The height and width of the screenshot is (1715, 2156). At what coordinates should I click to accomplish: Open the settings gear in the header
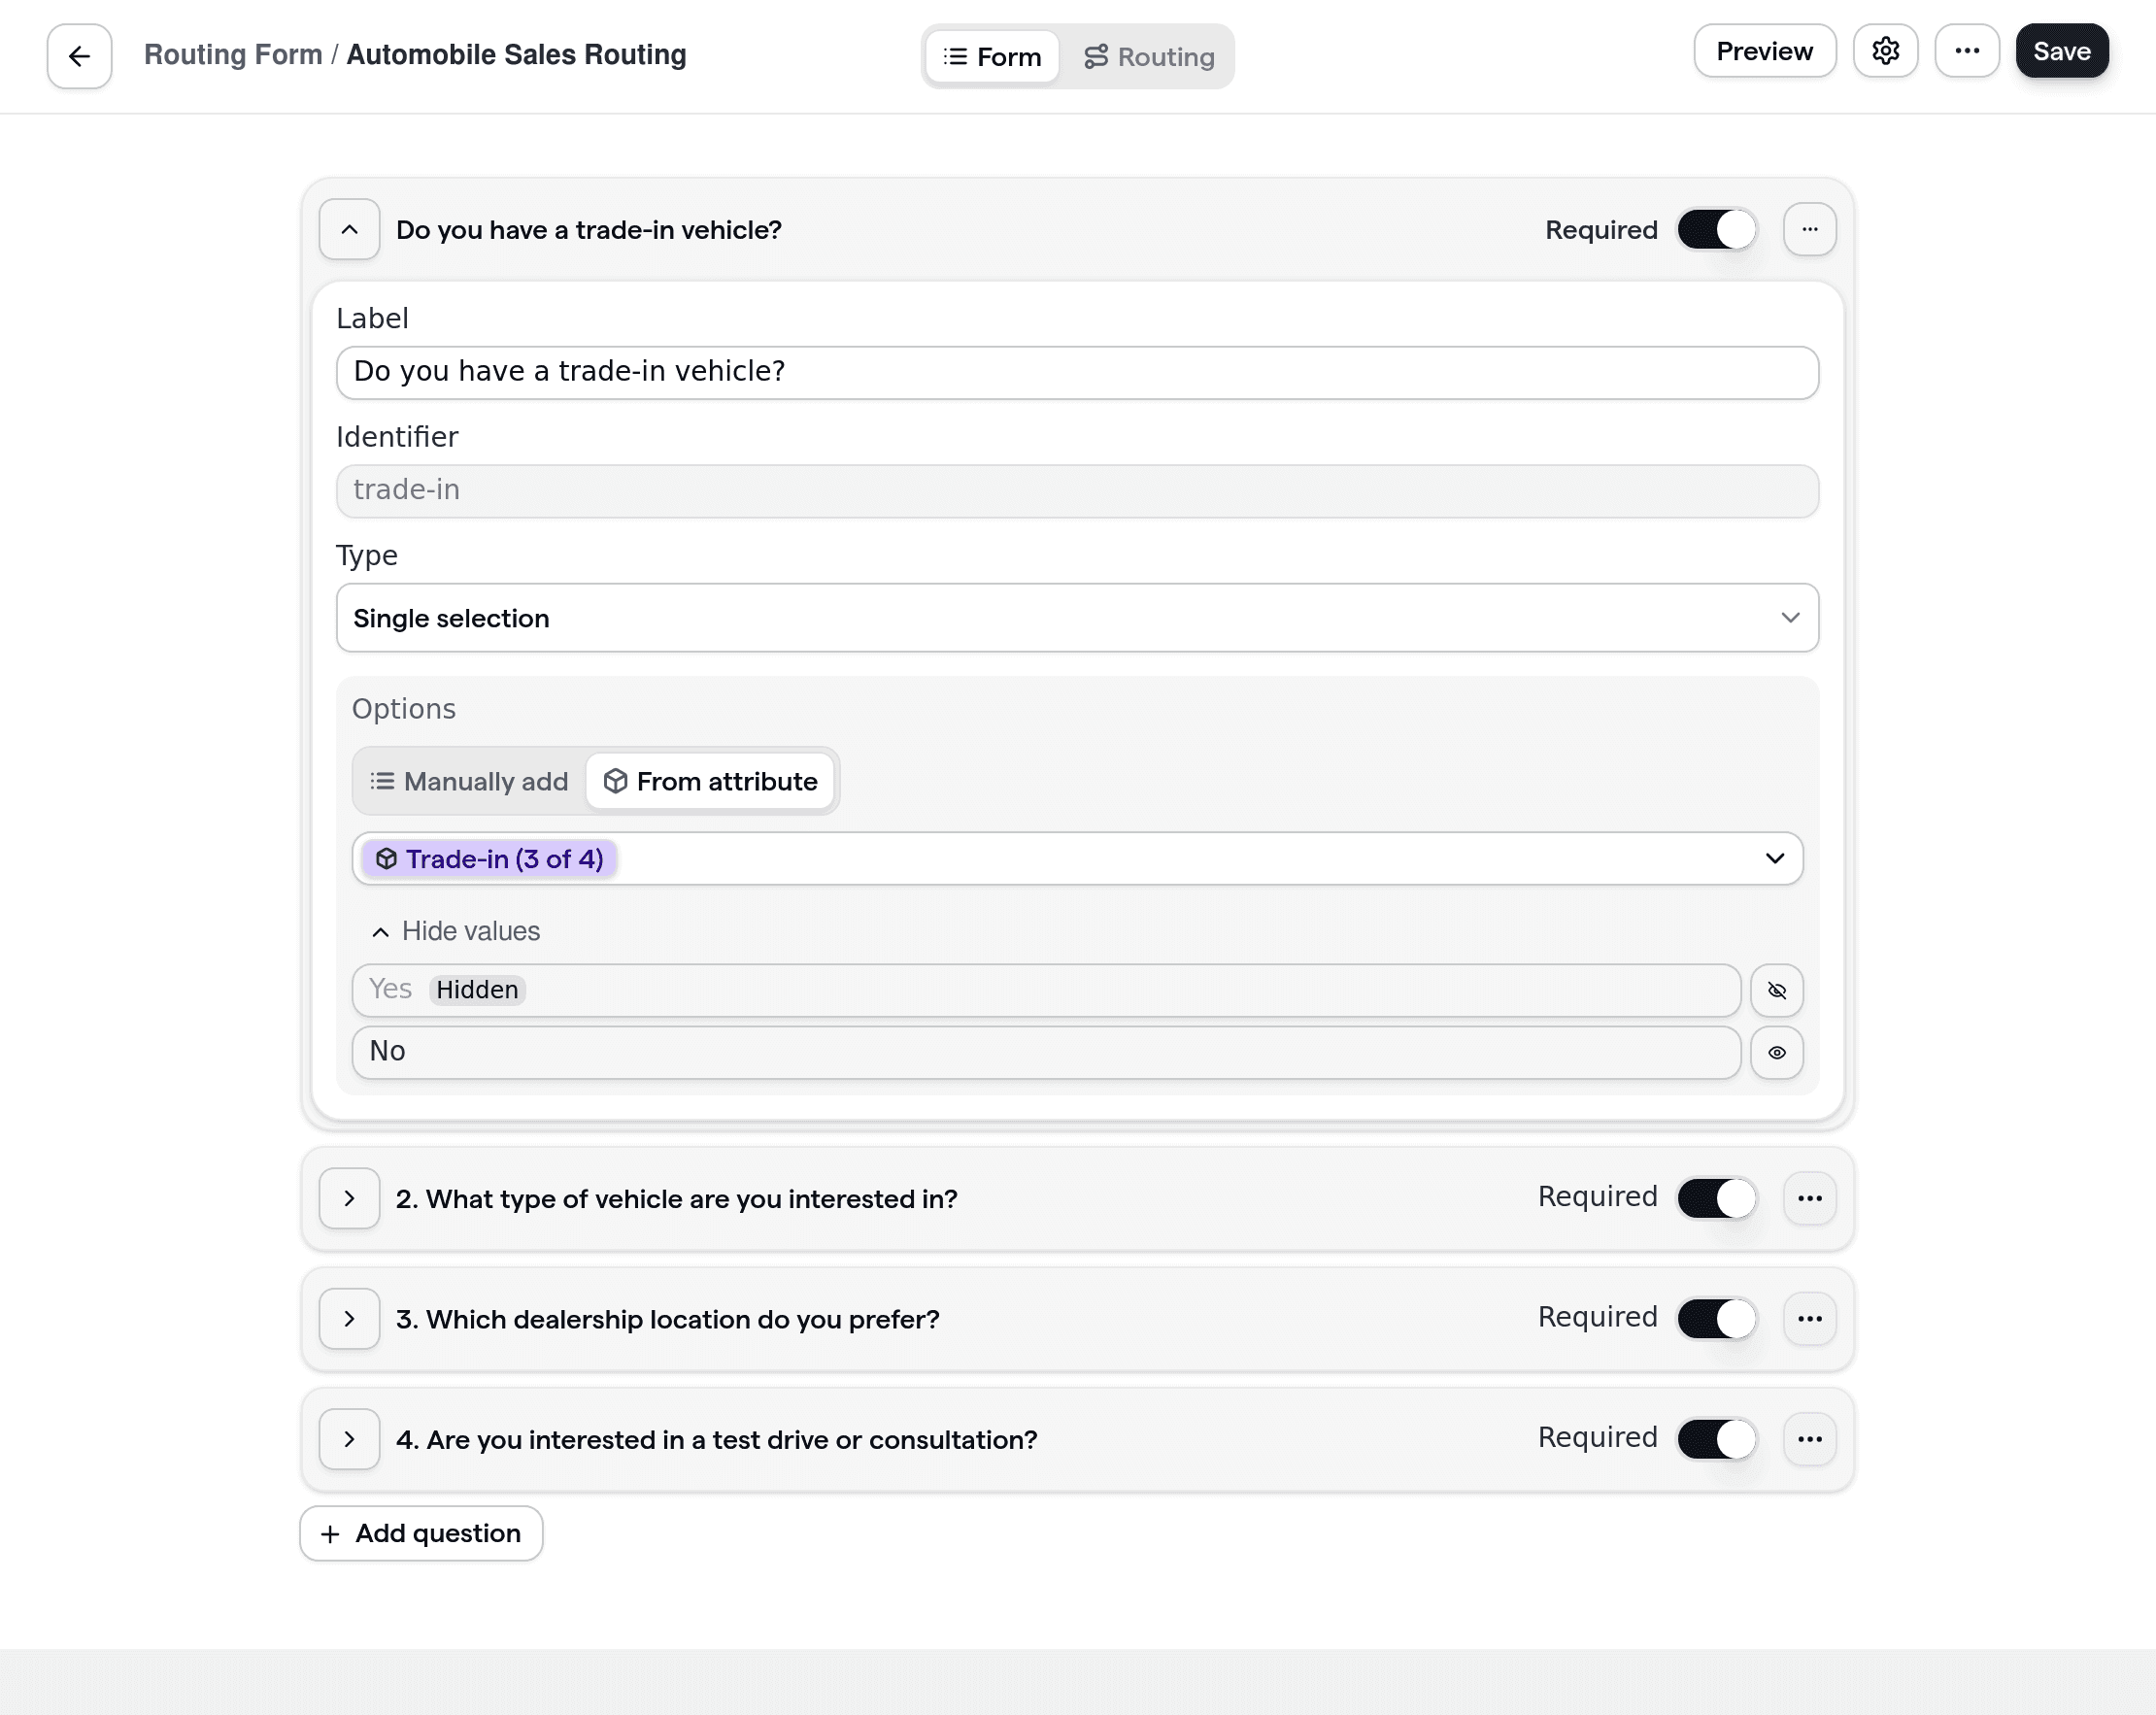[x=1886, y=50]
